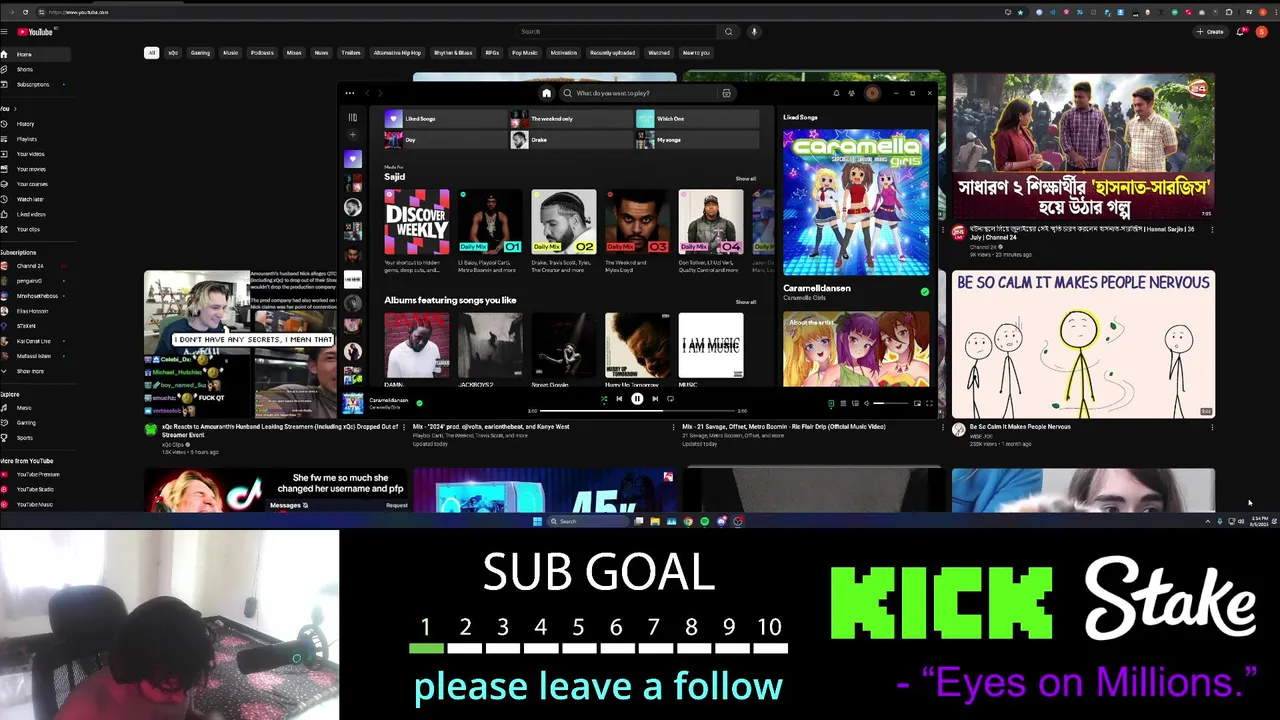1280x720 pixels.
Task: Open YouTube hamburger guide menu
Action: coord(5,32)
